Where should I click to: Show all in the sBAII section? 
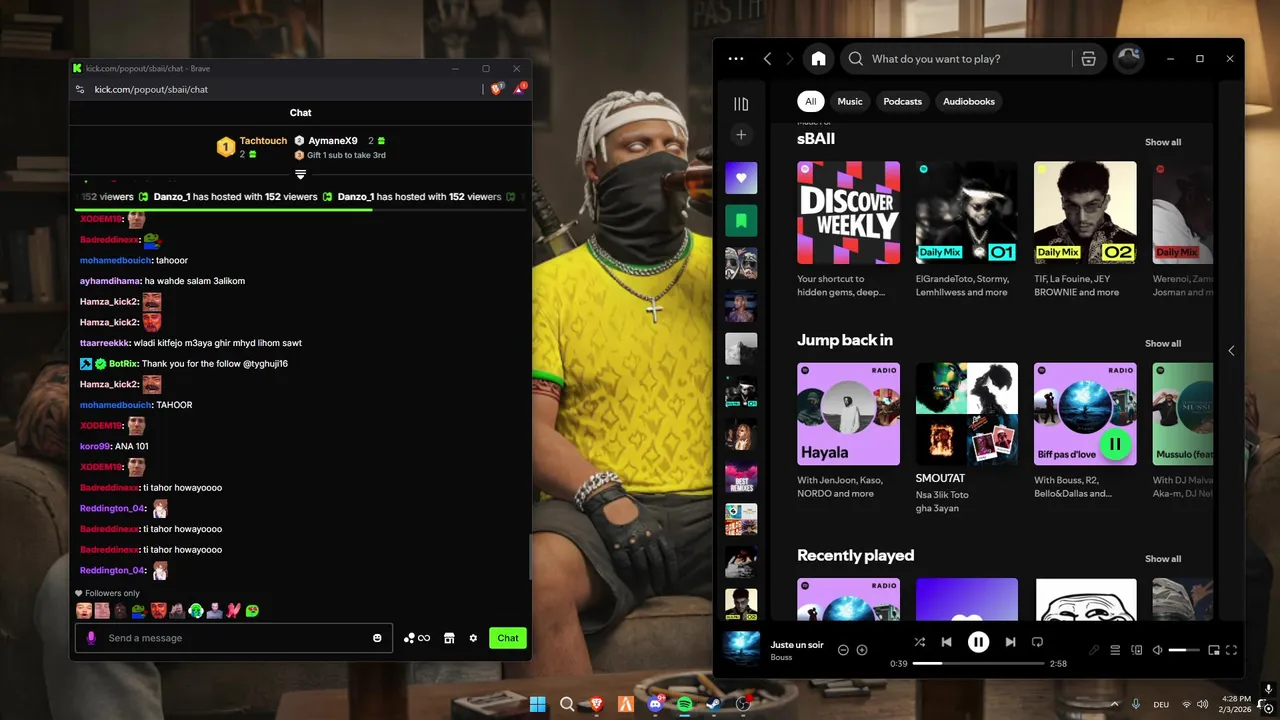point(1163,142)
